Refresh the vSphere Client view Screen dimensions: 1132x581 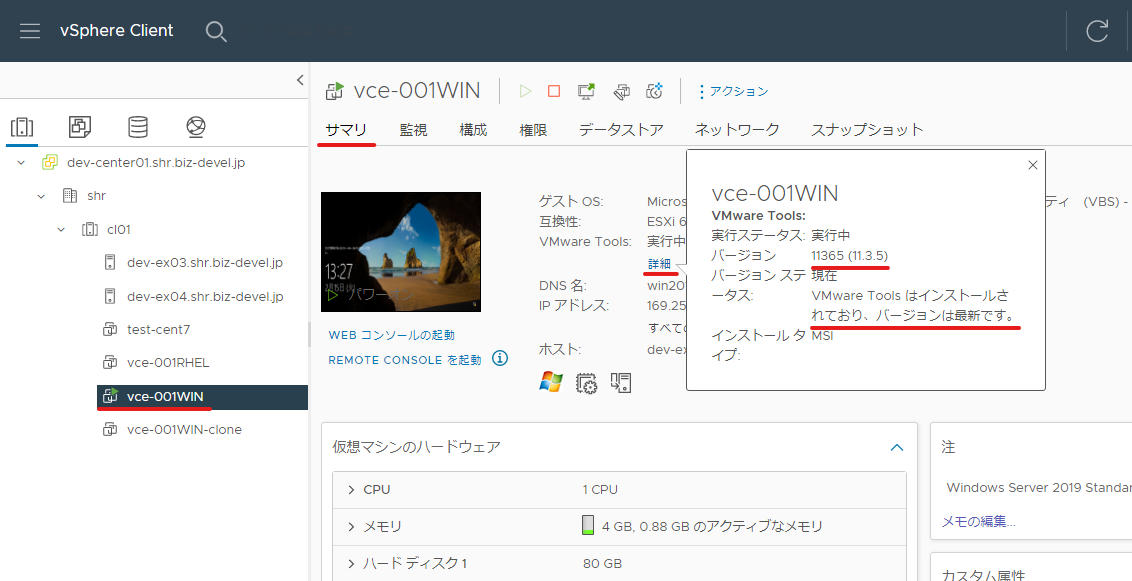coord(1097,31)
